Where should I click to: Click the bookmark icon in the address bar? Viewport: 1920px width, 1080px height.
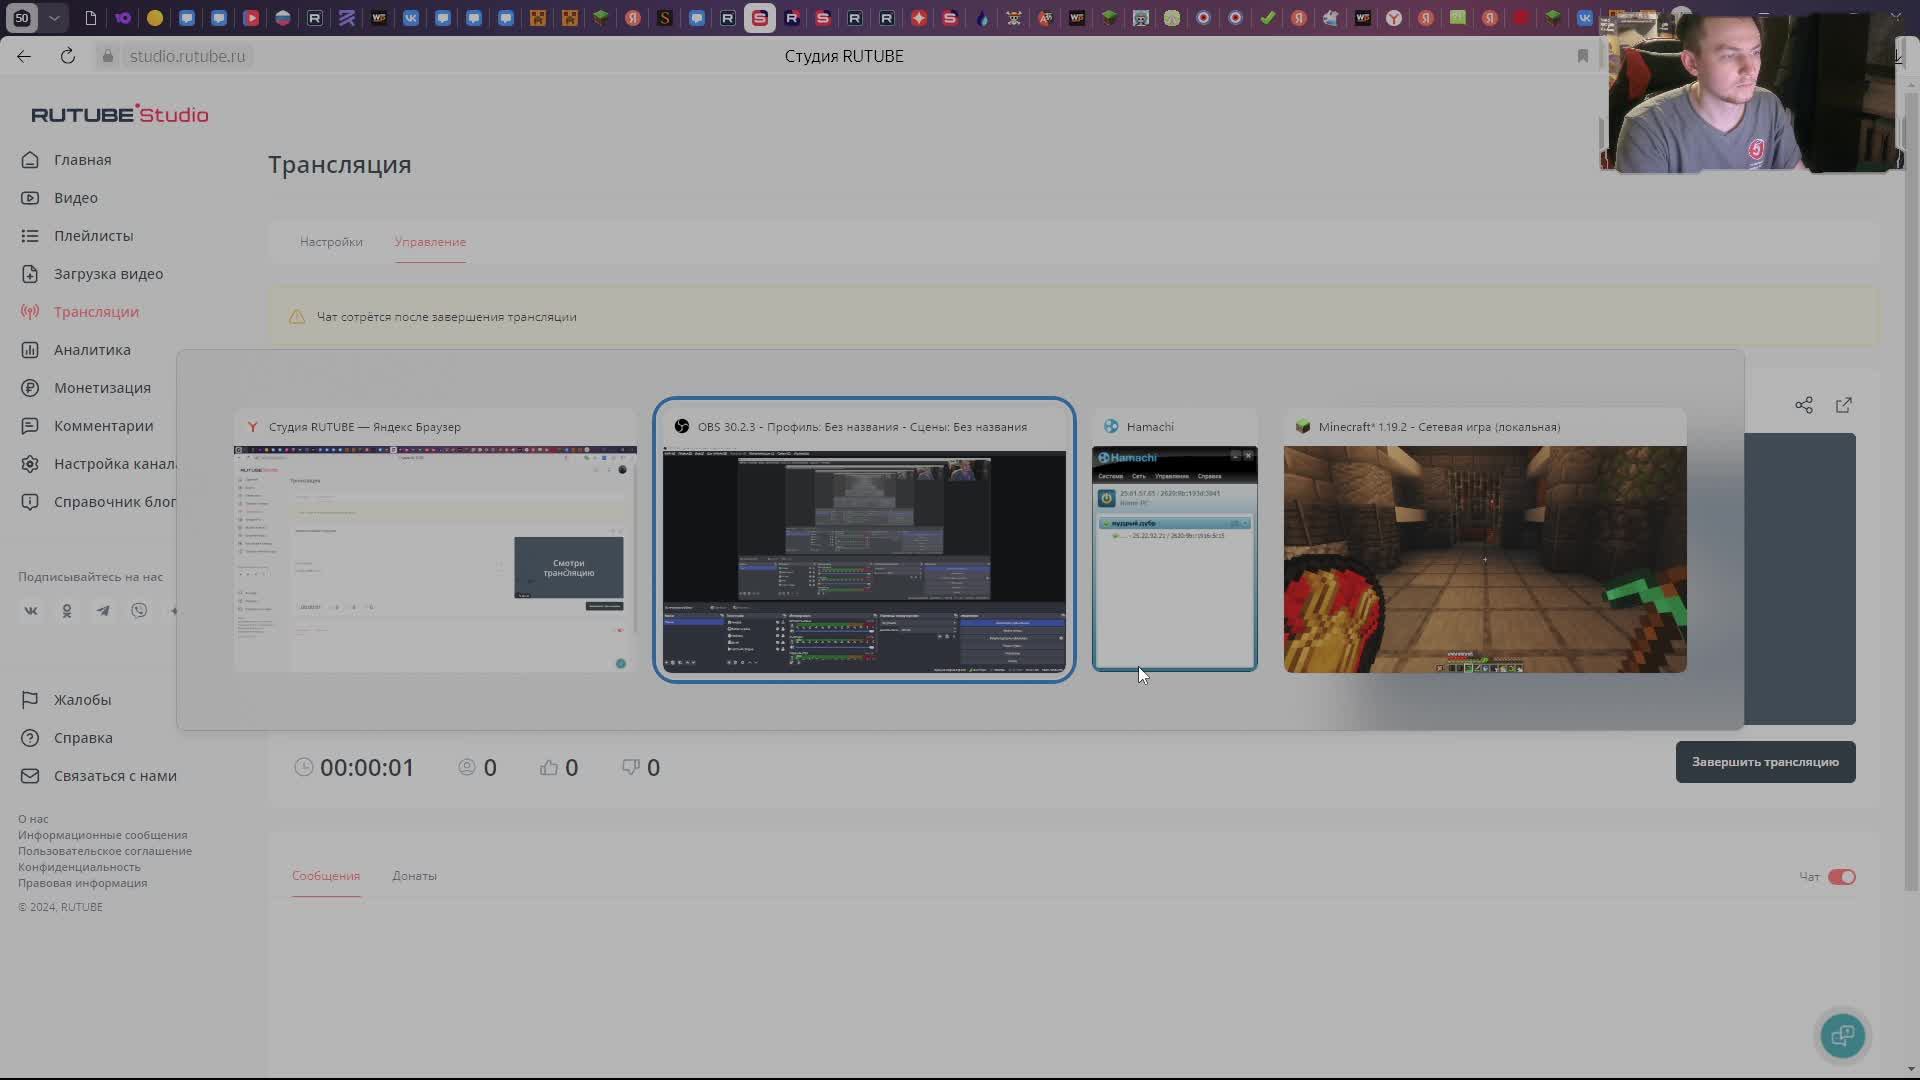[1583, 56]
